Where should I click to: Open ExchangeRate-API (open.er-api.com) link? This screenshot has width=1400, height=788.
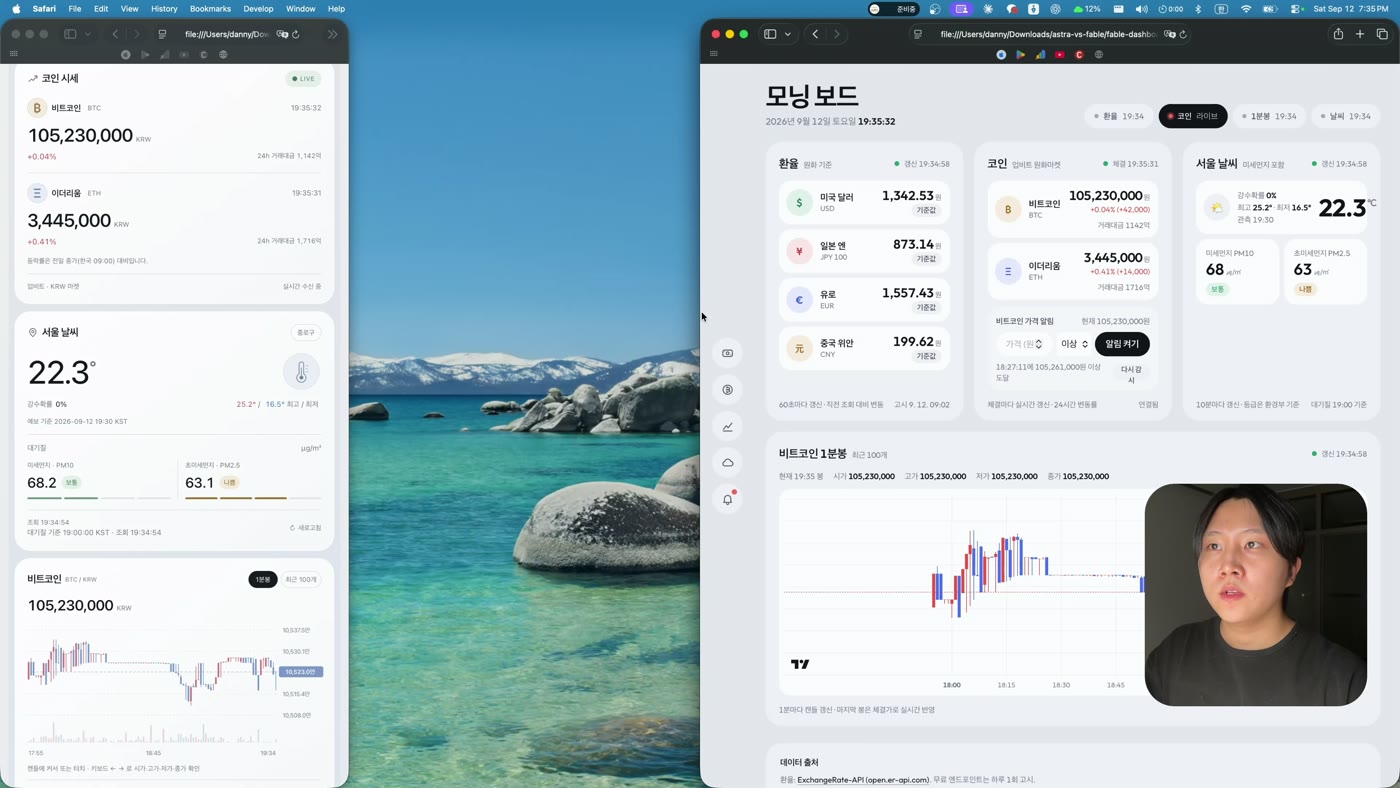click(863, 780)
